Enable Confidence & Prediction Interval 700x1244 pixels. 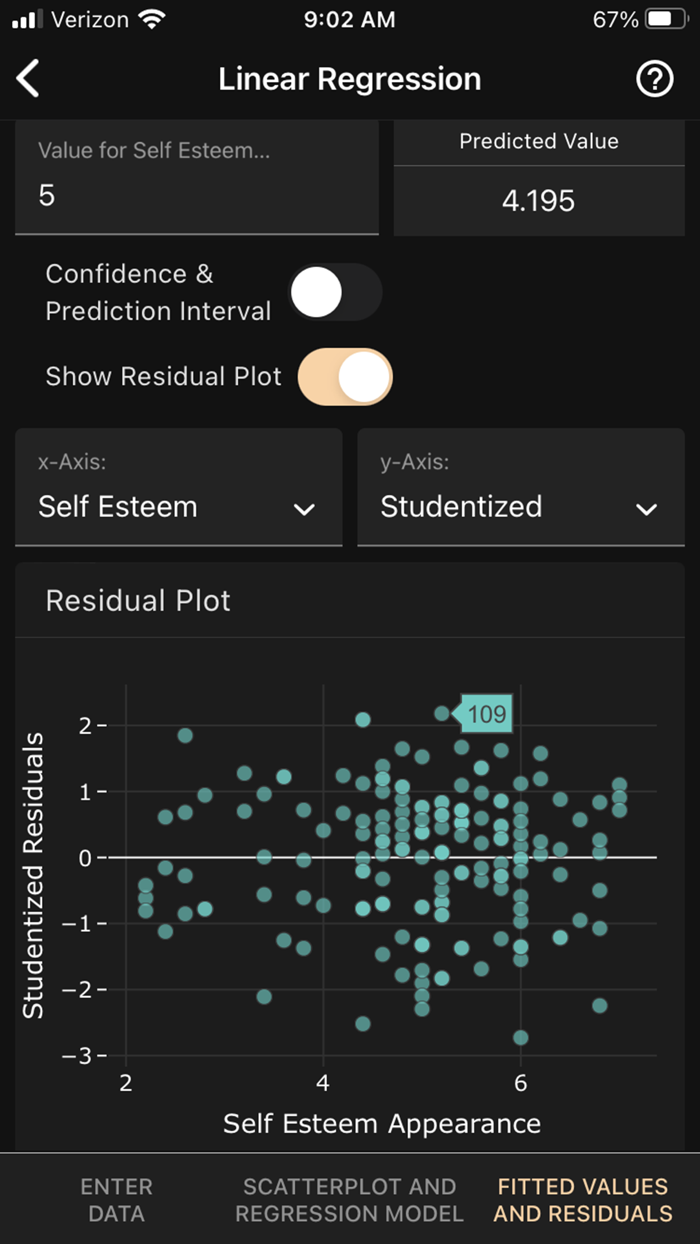tap(336, 291)
